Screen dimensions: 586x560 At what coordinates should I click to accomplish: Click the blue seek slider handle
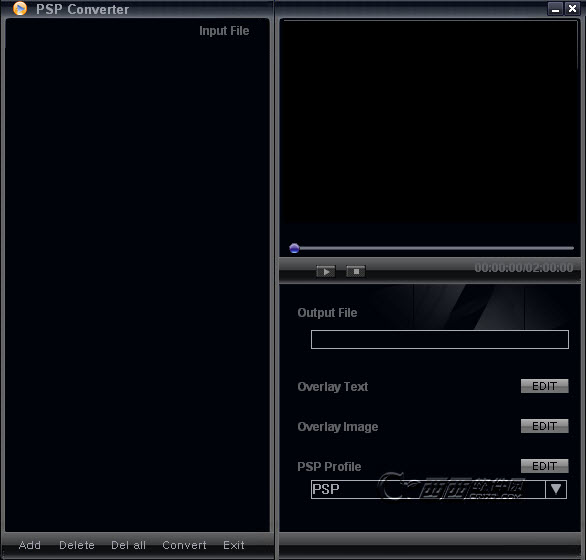294,248
